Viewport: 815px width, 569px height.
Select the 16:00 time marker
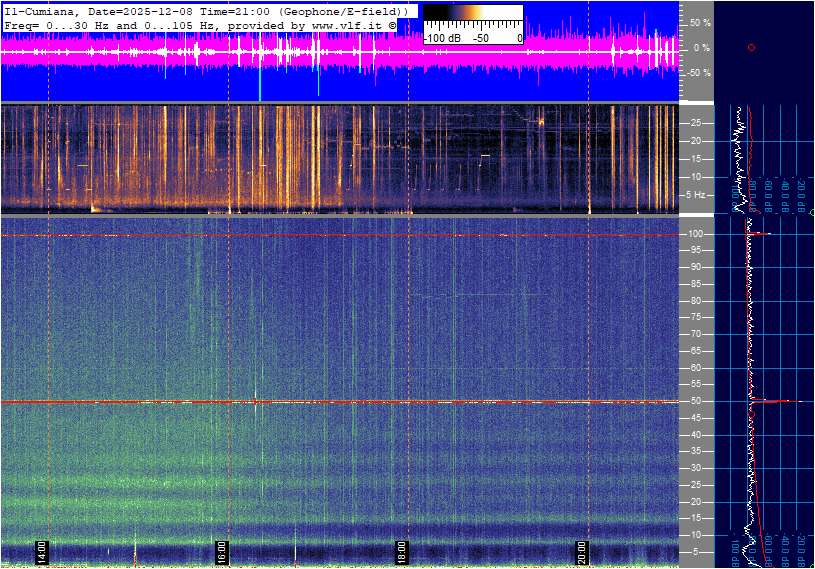click(222, 552)
